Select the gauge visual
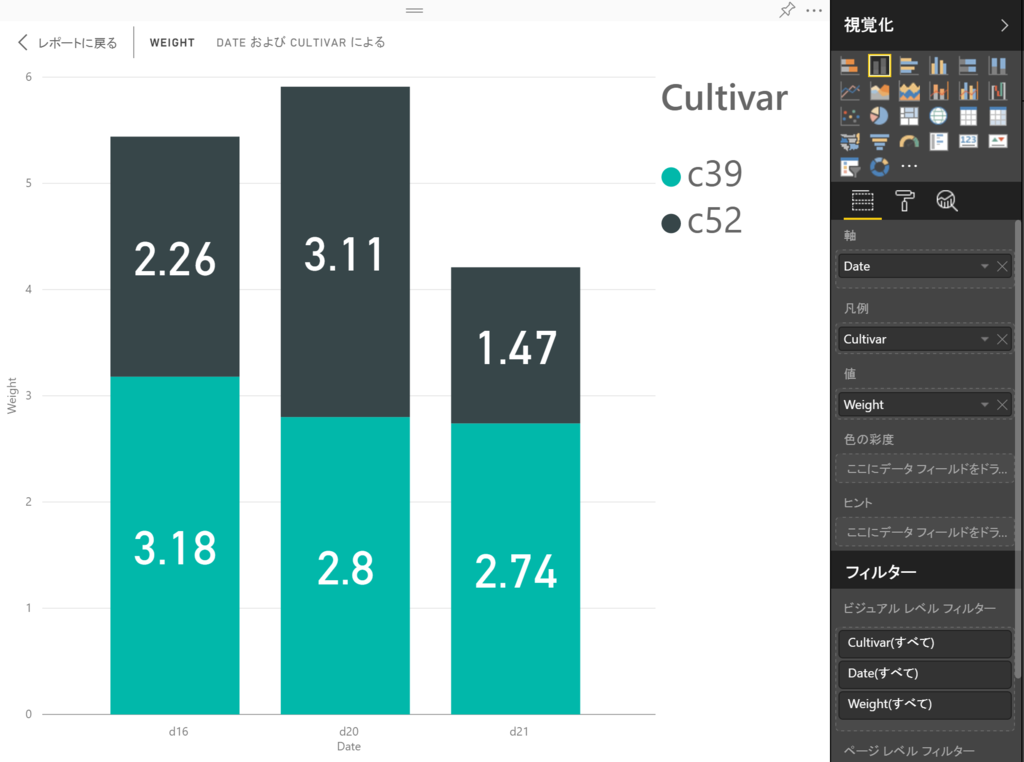Screen dimensions: 1024x762 coord(908,141)
